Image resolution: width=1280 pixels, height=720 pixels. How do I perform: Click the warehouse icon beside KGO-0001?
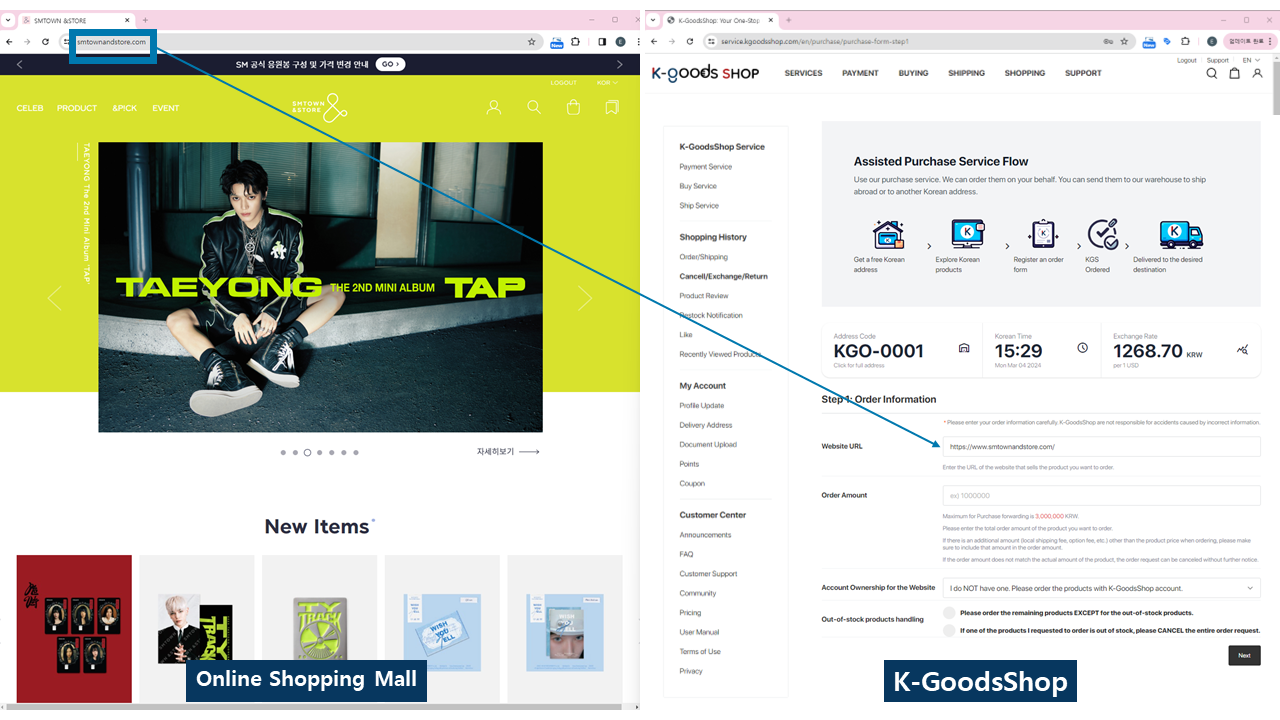(964, 348)
